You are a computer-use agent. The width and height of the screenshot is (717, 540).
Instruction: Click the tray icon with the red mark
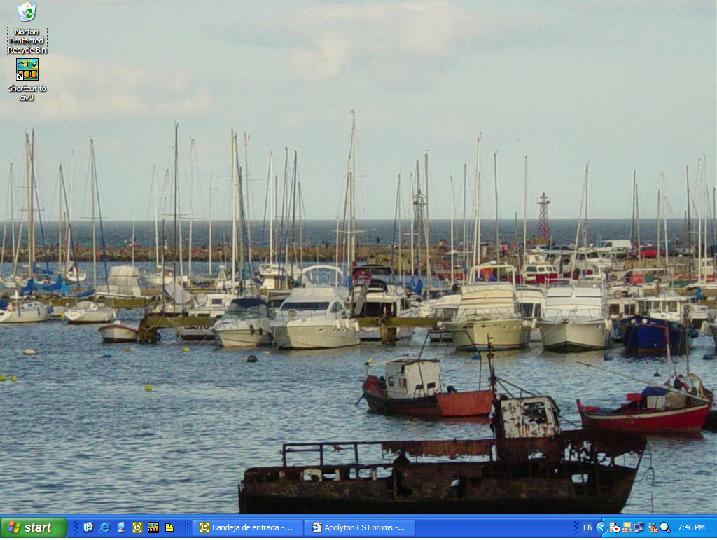652,527
